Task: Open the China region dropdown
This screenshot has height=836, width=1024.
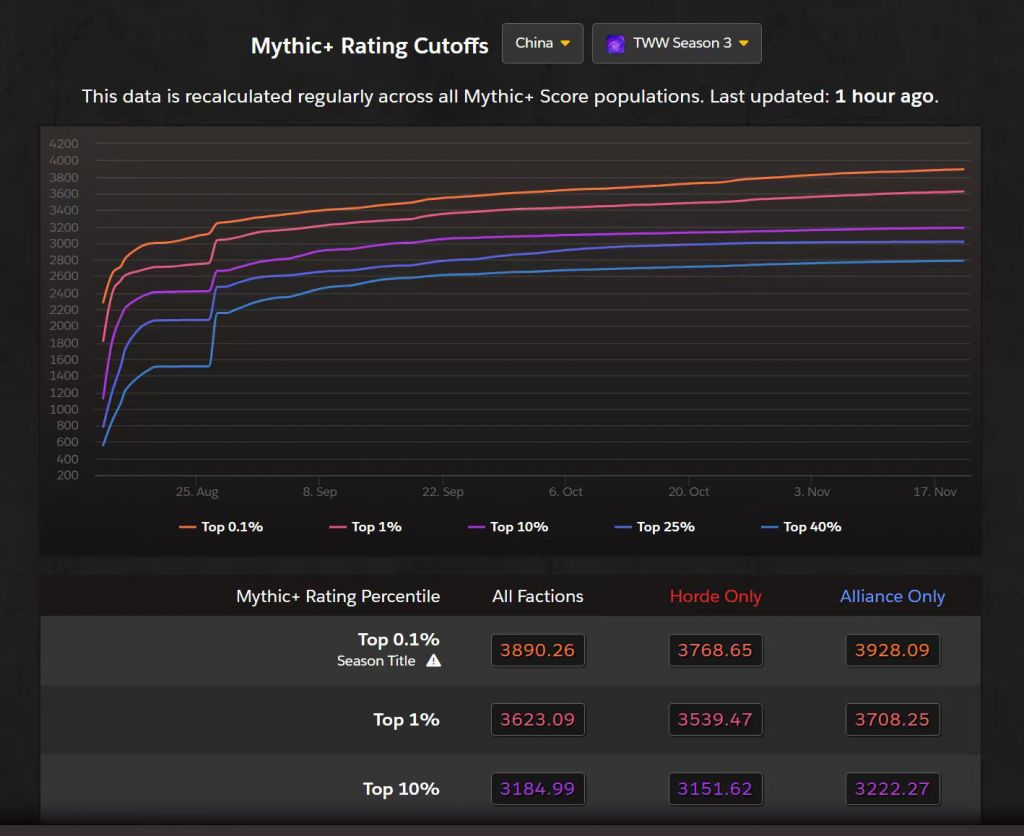Action: (x=542, y=44)
